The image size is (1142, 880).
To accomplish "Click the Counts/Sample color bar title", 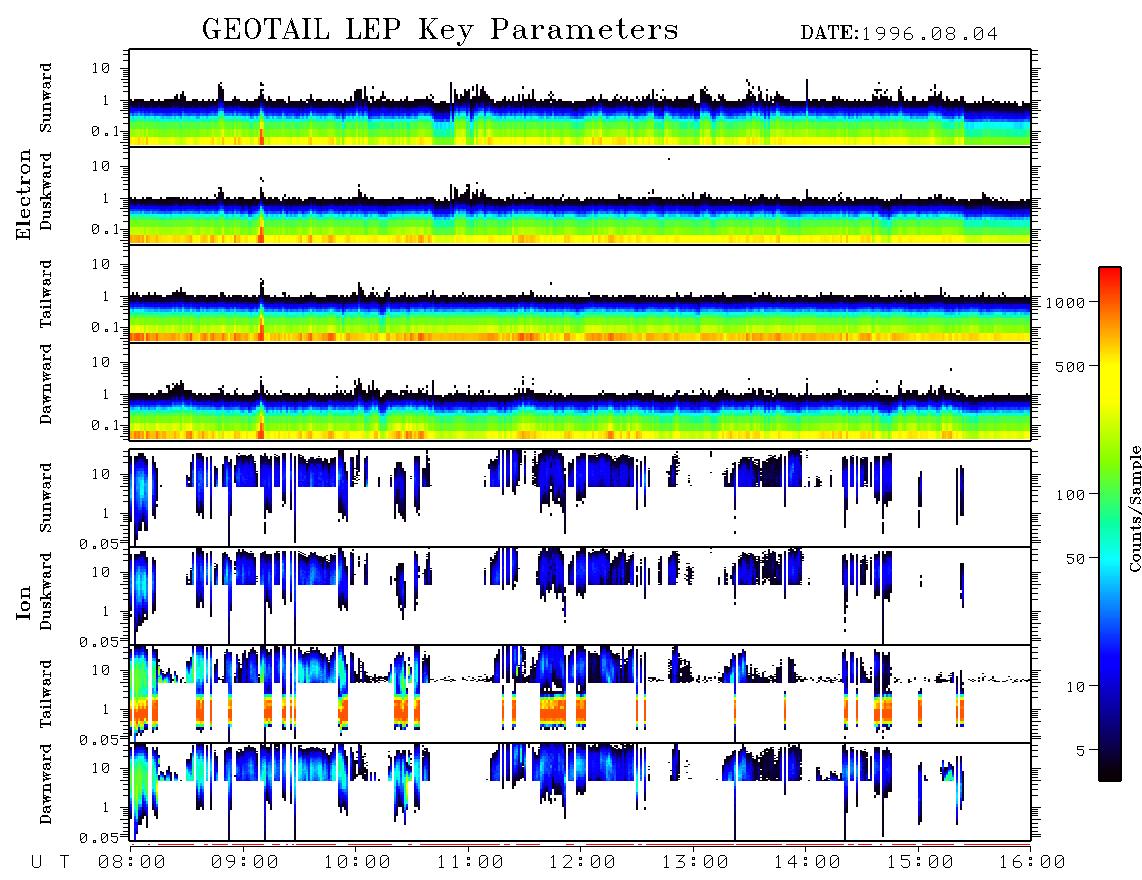I will pos(1134,508).
